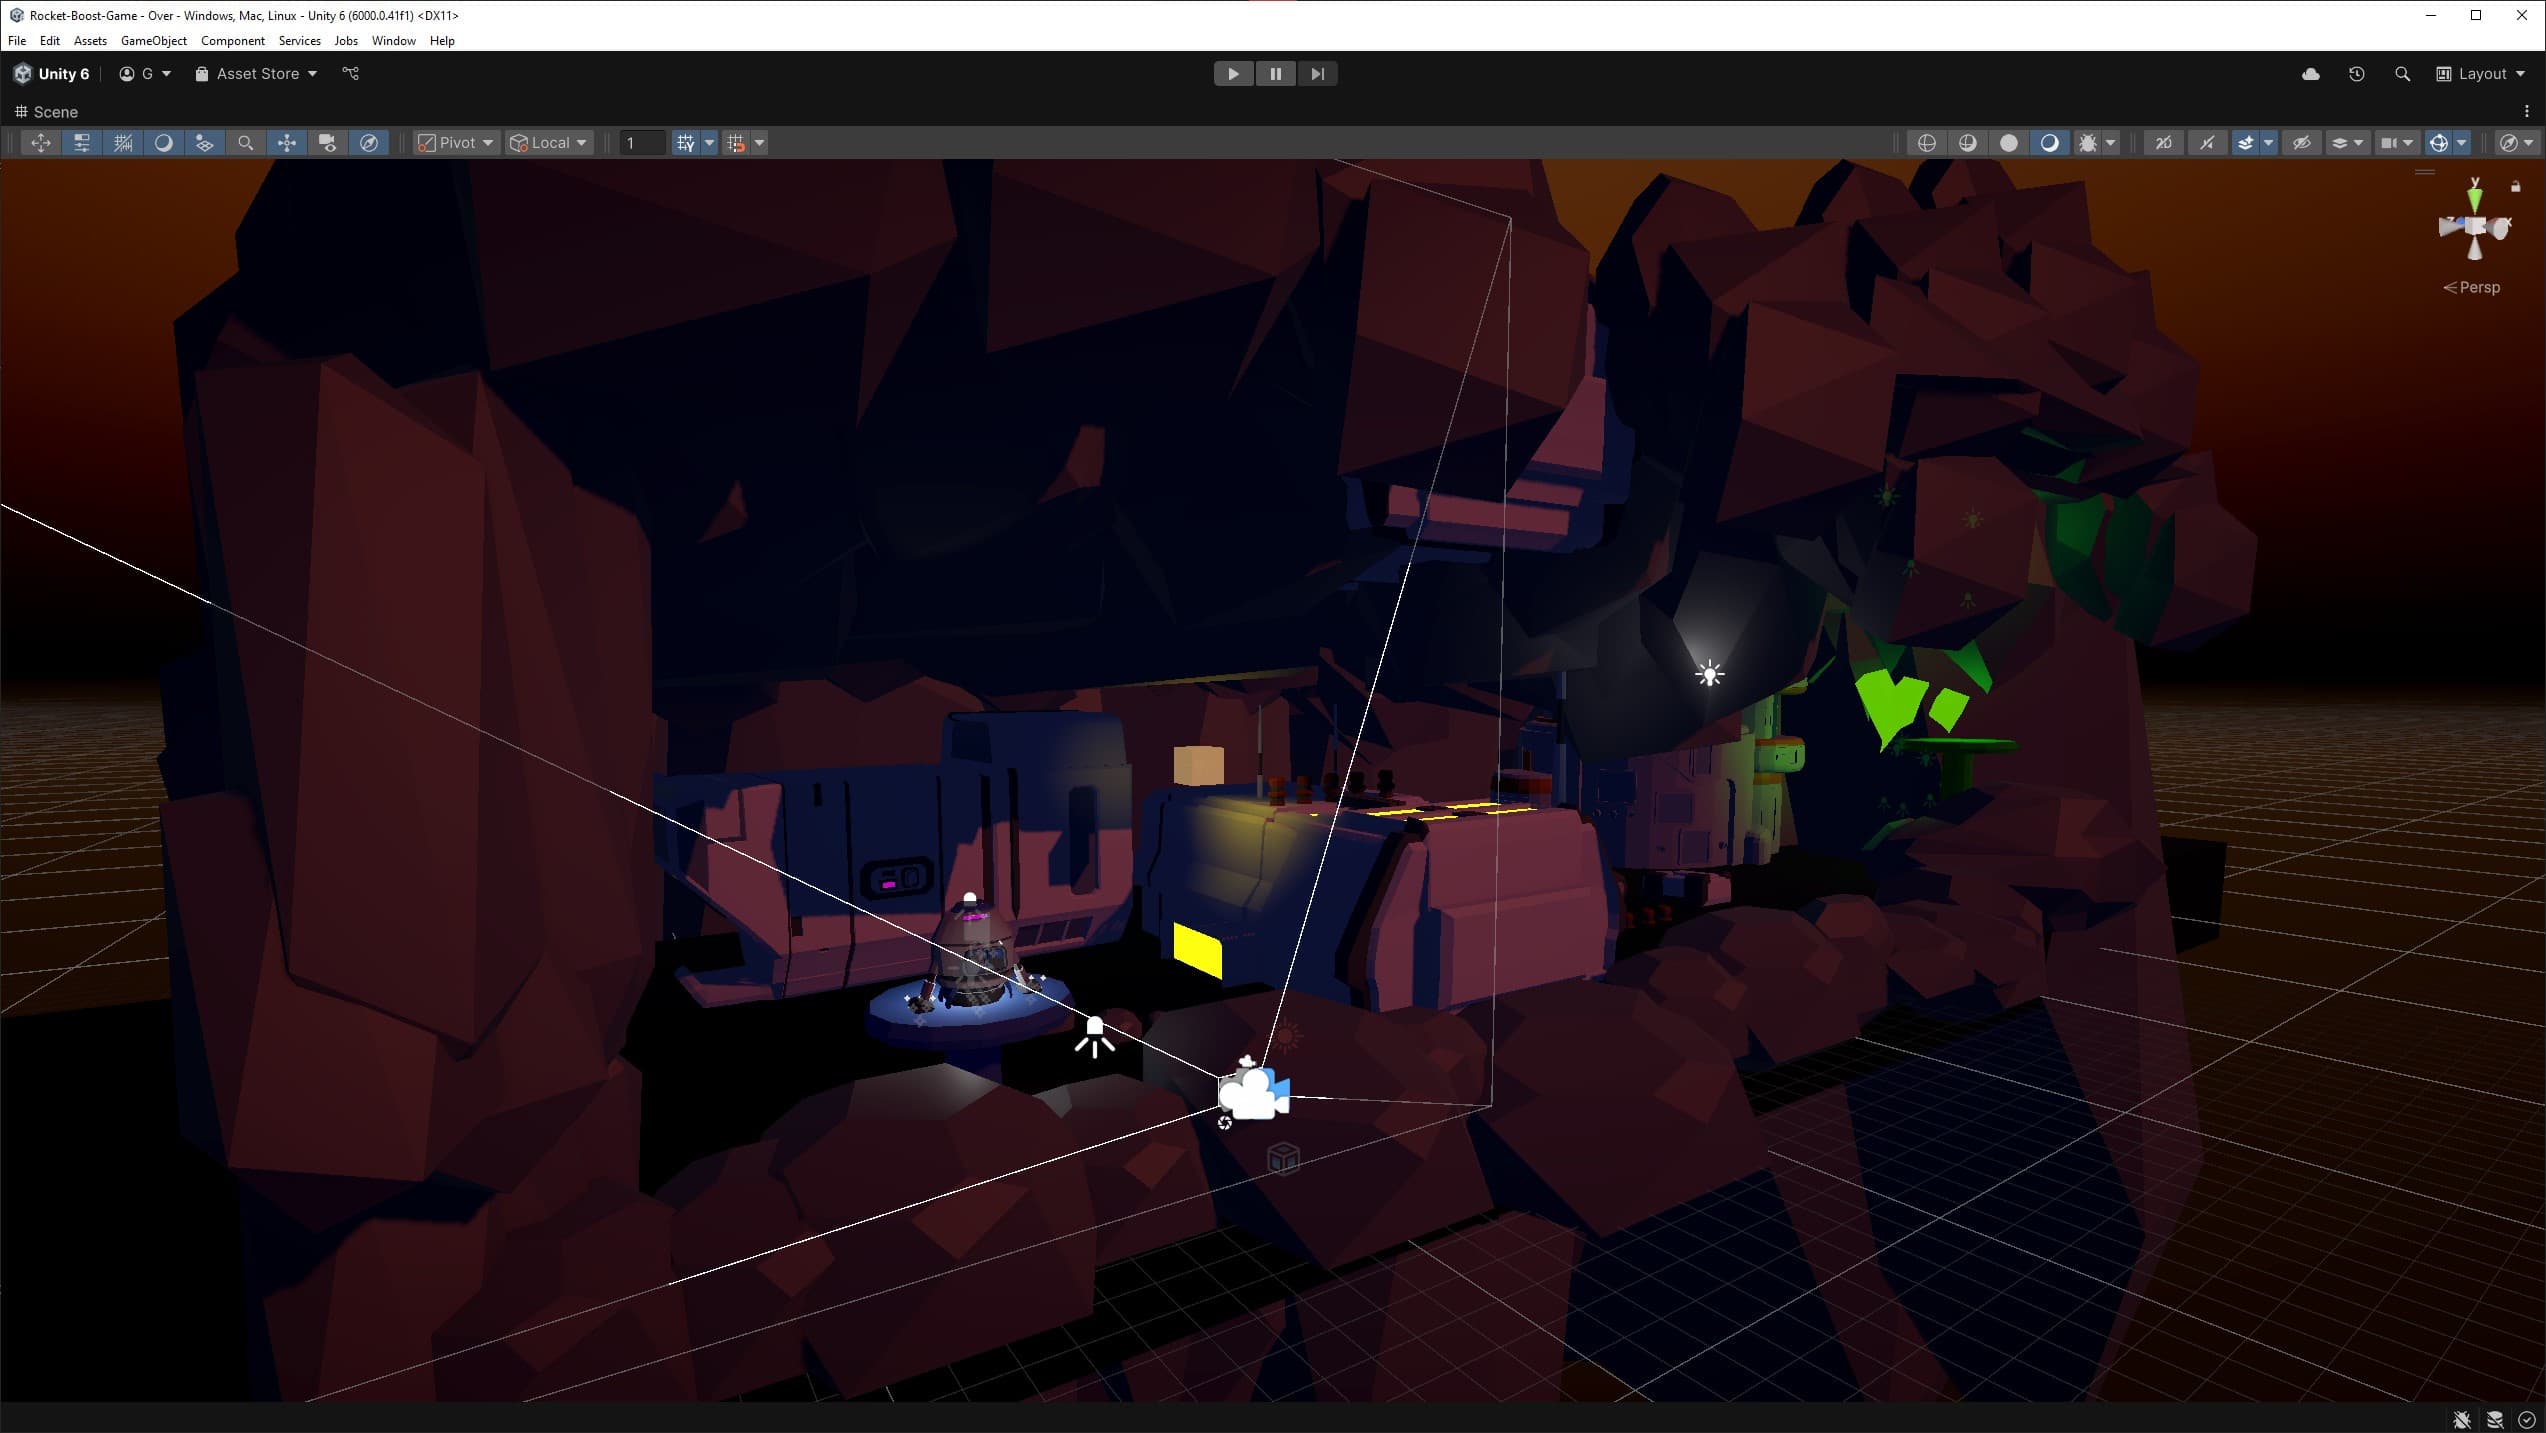Toggle the Tool Settings overlay sliders icon

pyautogui.click(x=82, y=143)
